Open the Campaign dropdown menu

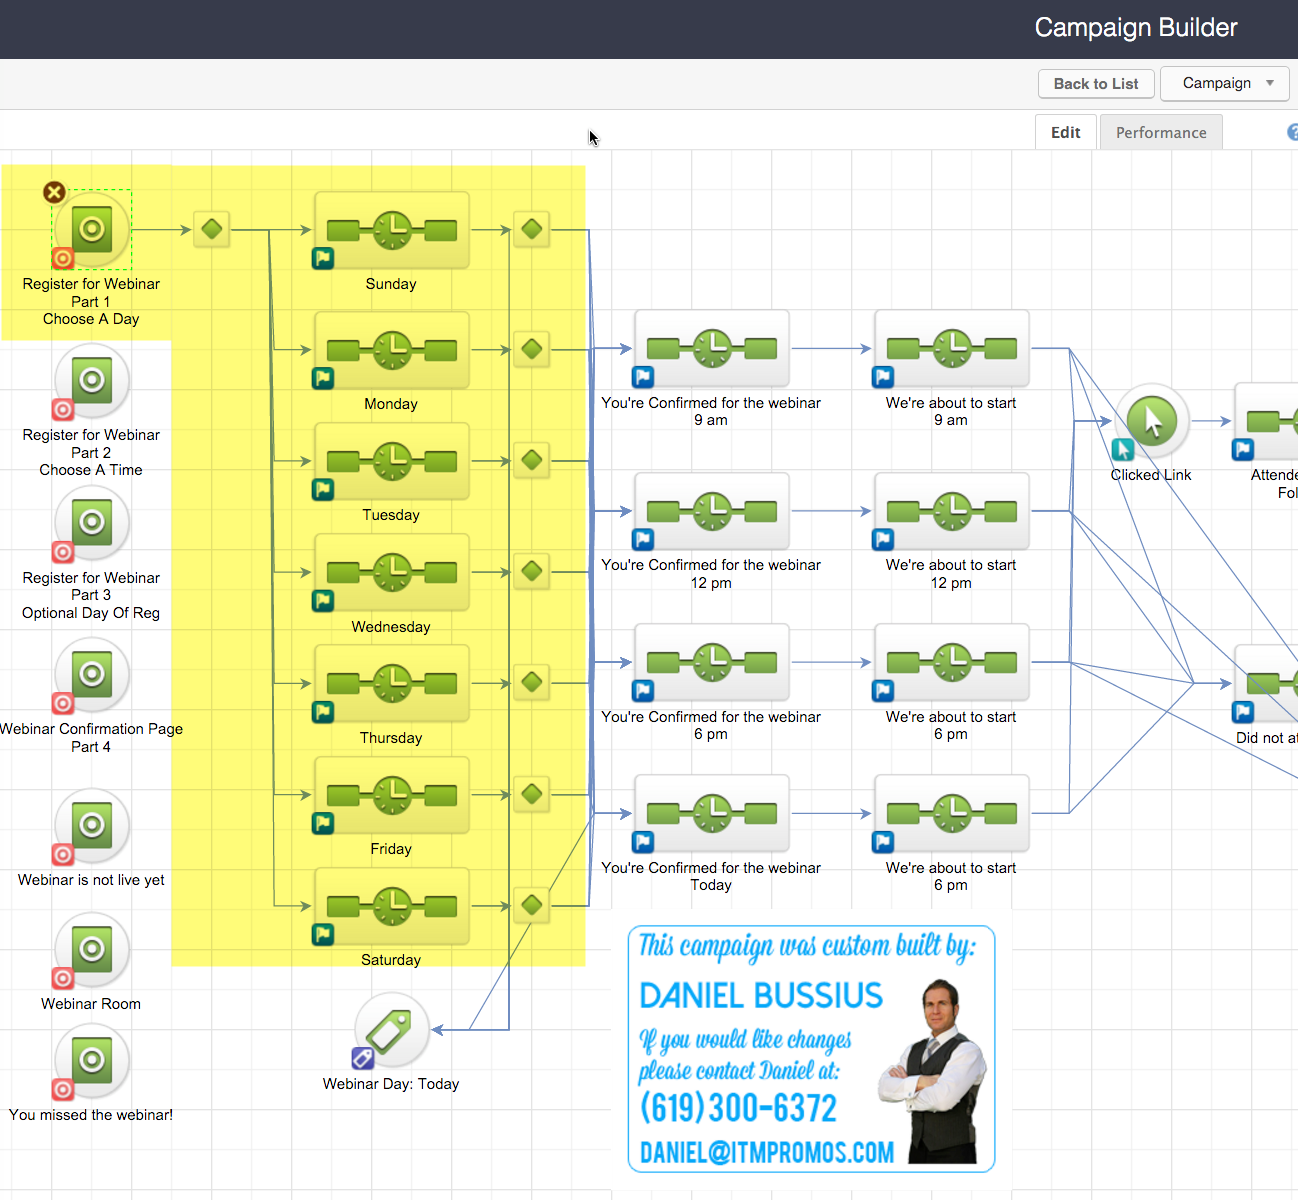point(1224,83)
